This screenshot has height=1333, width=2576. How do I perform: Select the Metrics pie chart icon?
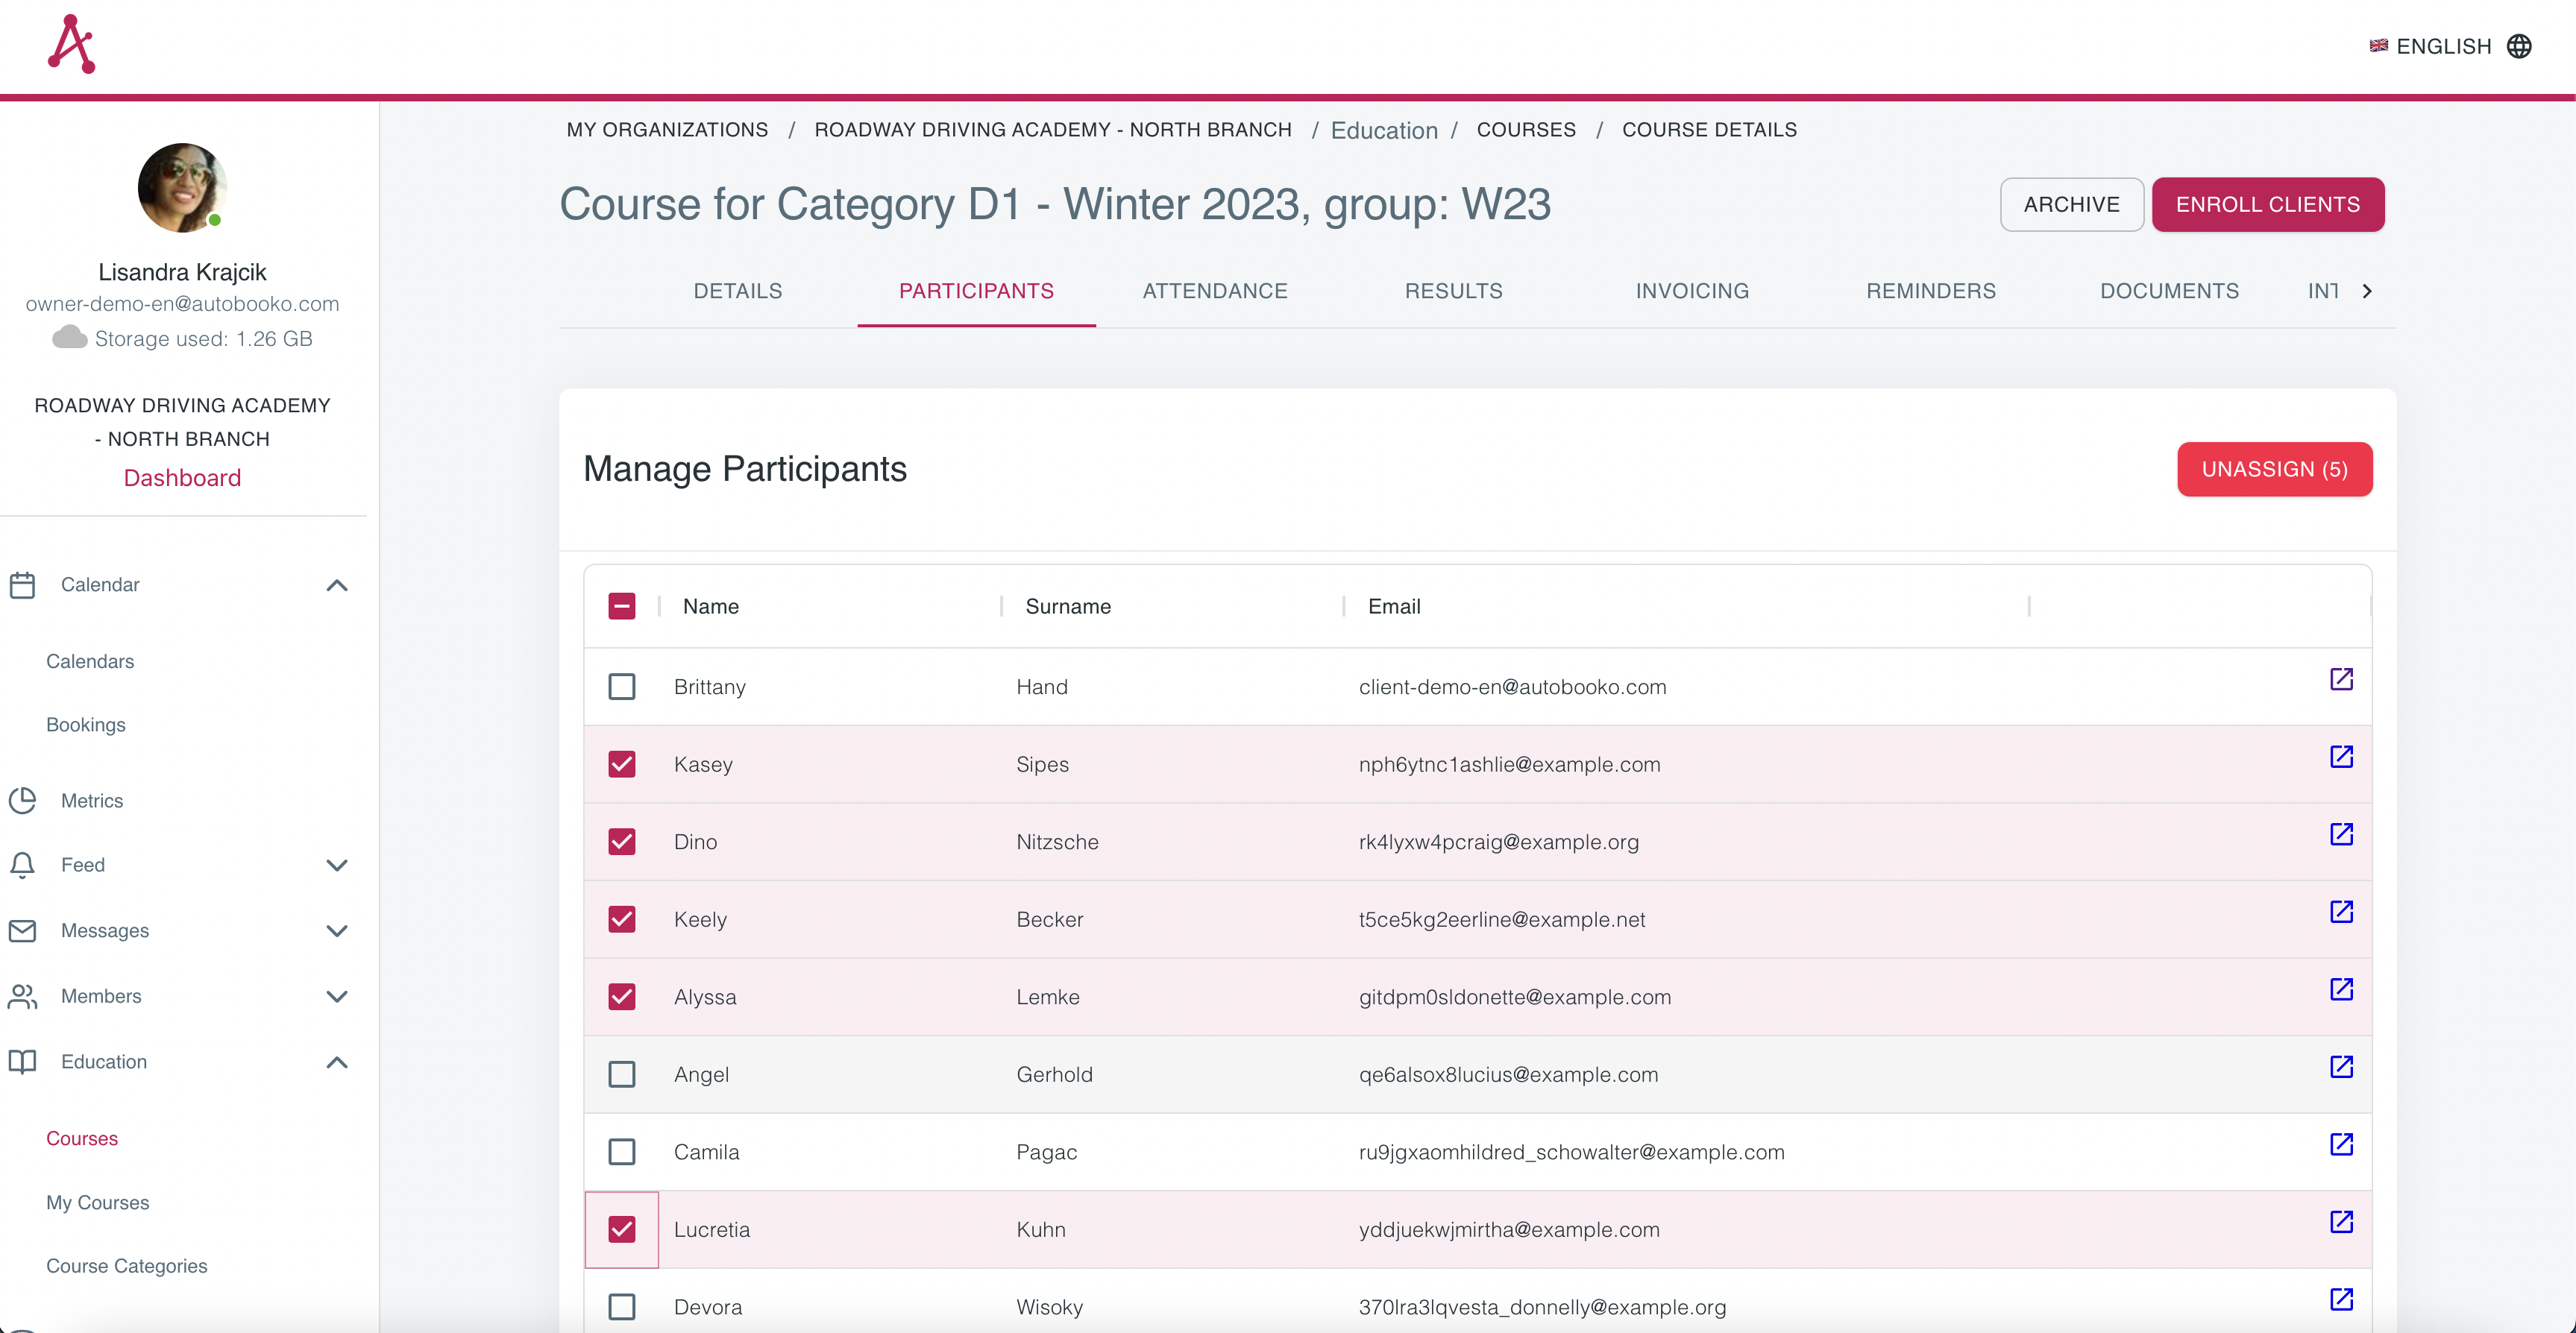click(x=24, y=800)
